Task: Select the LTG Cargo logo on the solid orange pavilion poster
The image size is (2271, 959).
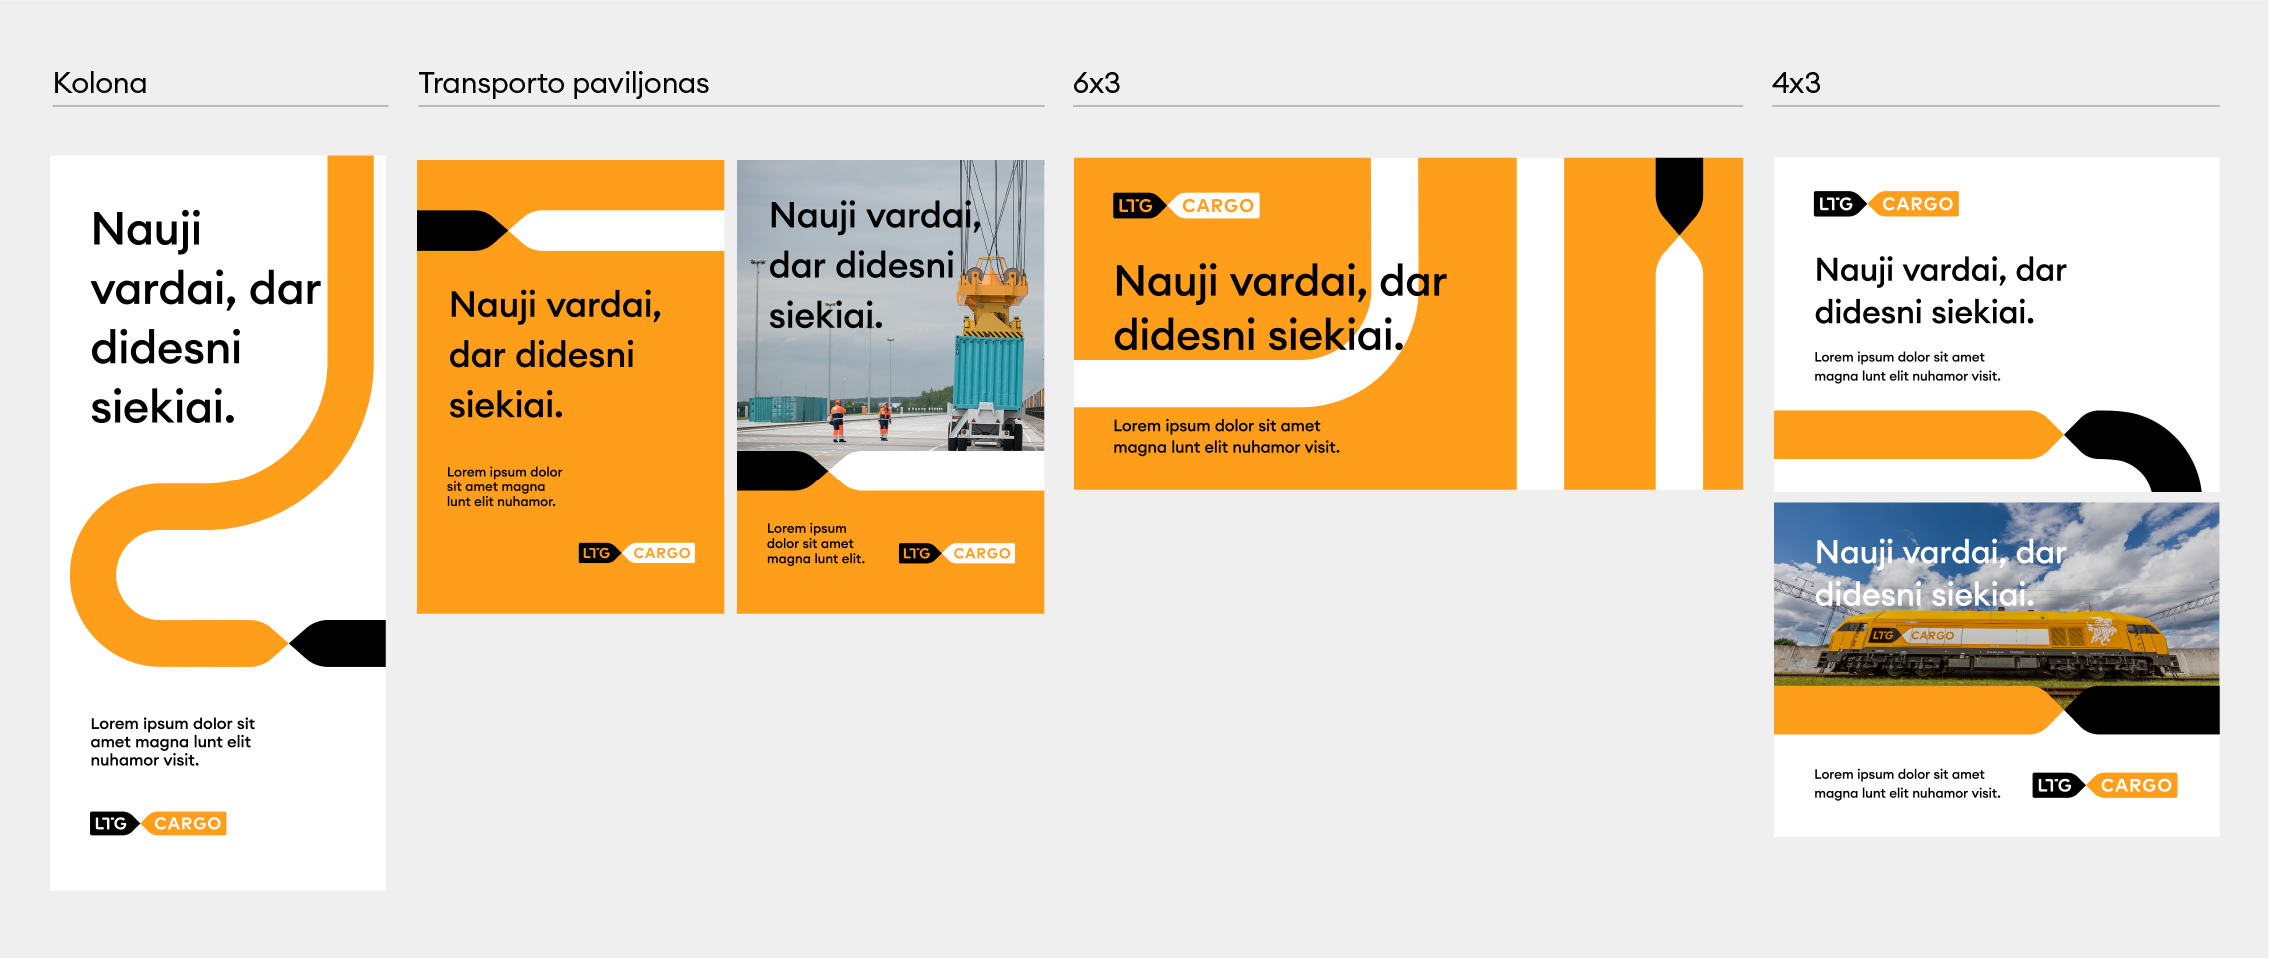Action: coord(637,553)
